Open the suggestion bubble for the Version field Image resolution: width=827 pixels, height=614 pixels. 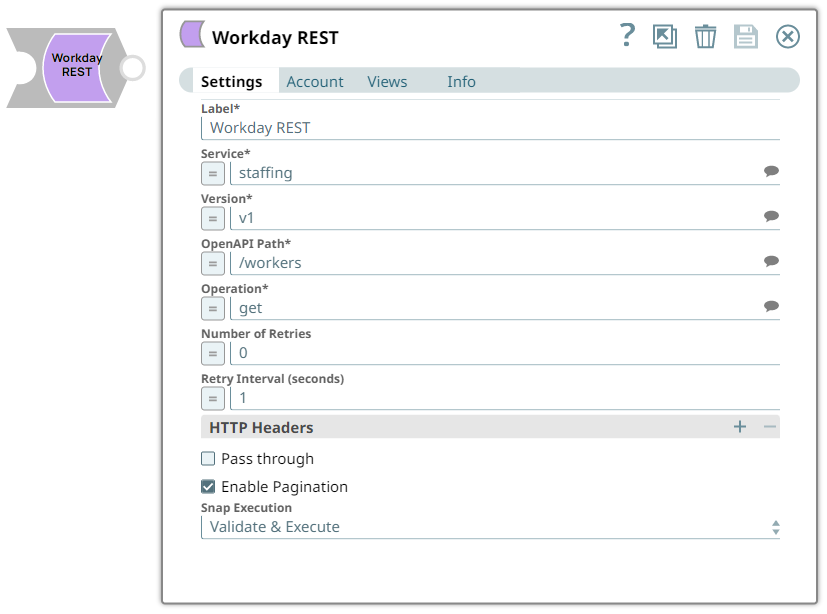[x=771, y=216]
